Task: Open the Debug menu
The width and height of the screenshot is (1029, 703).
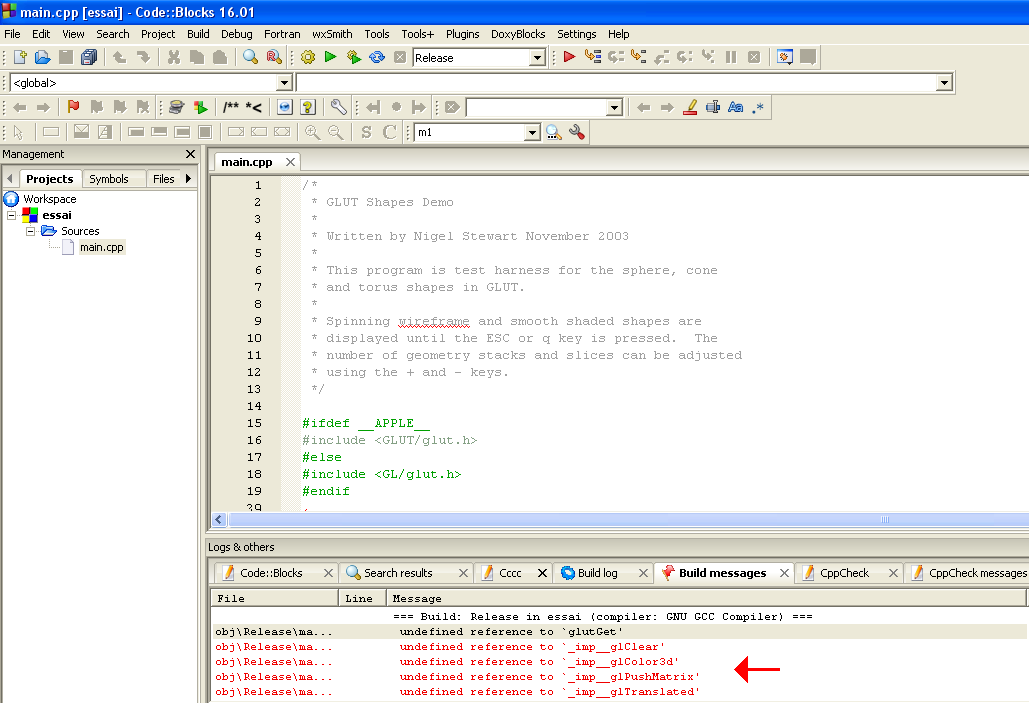Action: (236, 34)
